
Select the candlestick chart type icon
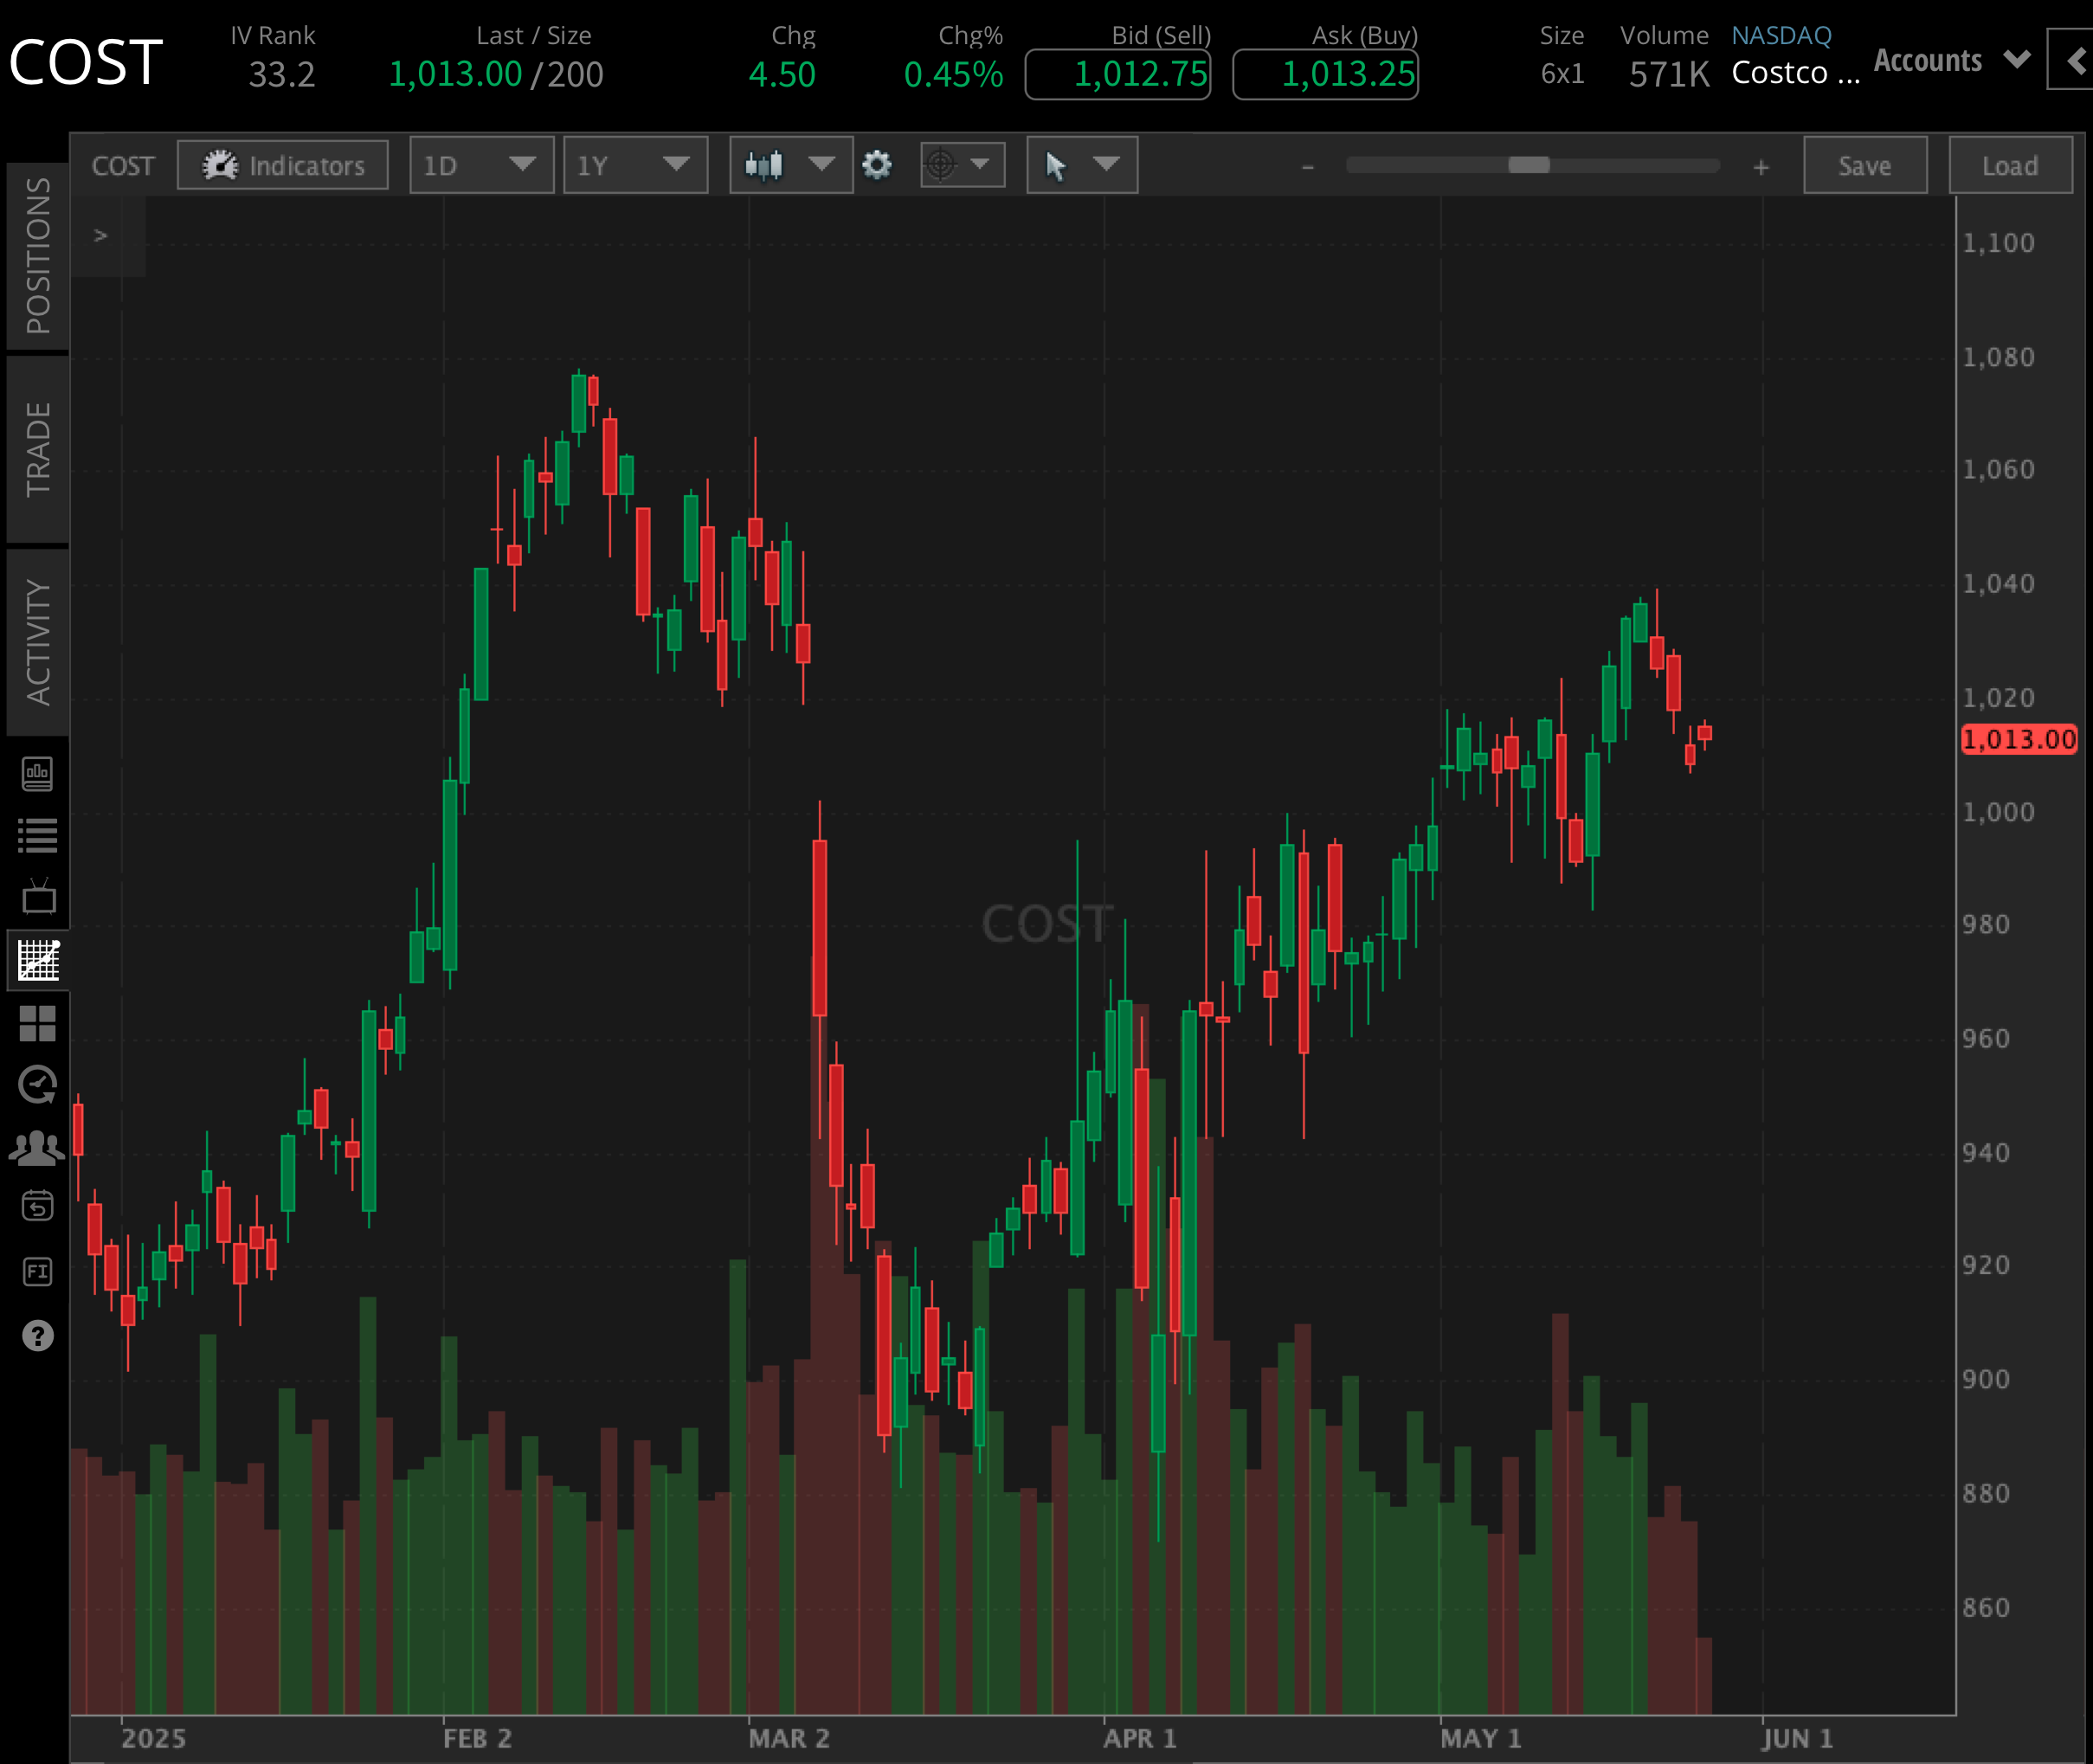[x=765, y=166]
